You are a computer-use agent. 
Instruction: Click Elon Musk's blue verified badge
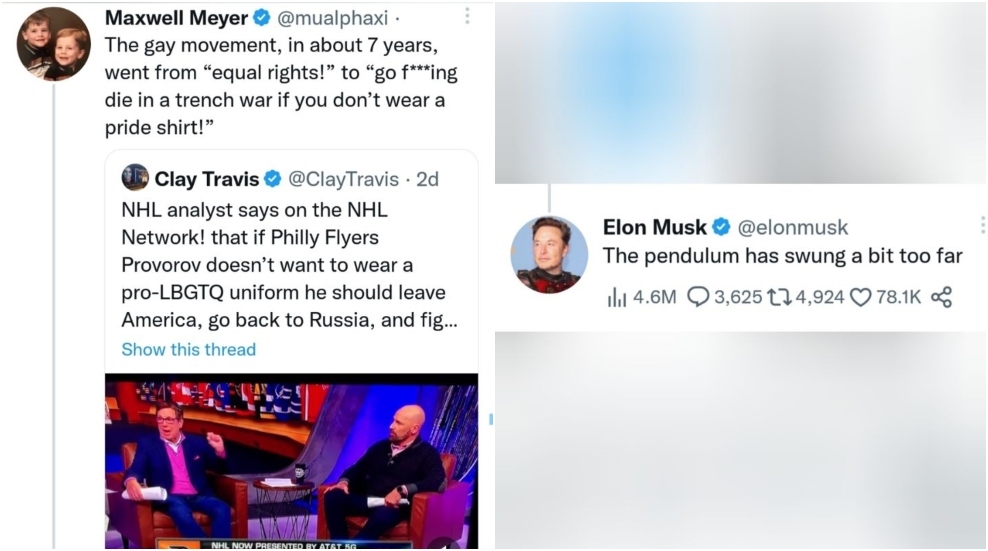pyautogui.click(x=721, y=226)
